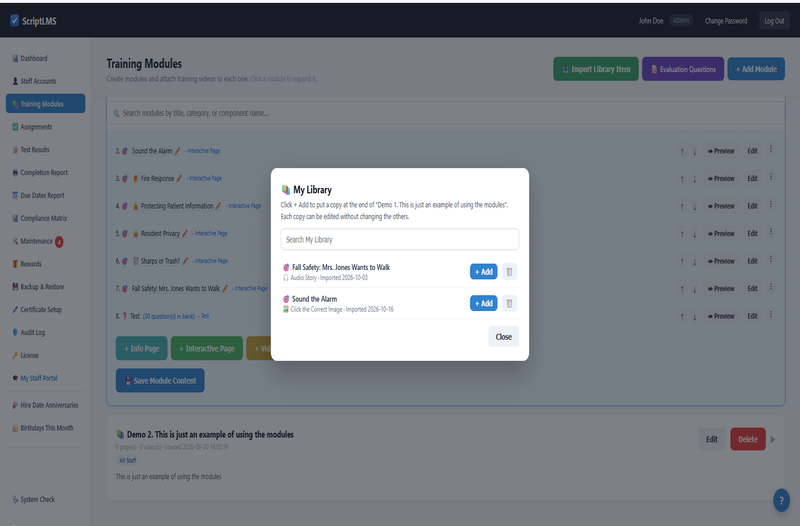
Task: Open more options for Protecting Patient Information
Action: [x=771, y=204]
